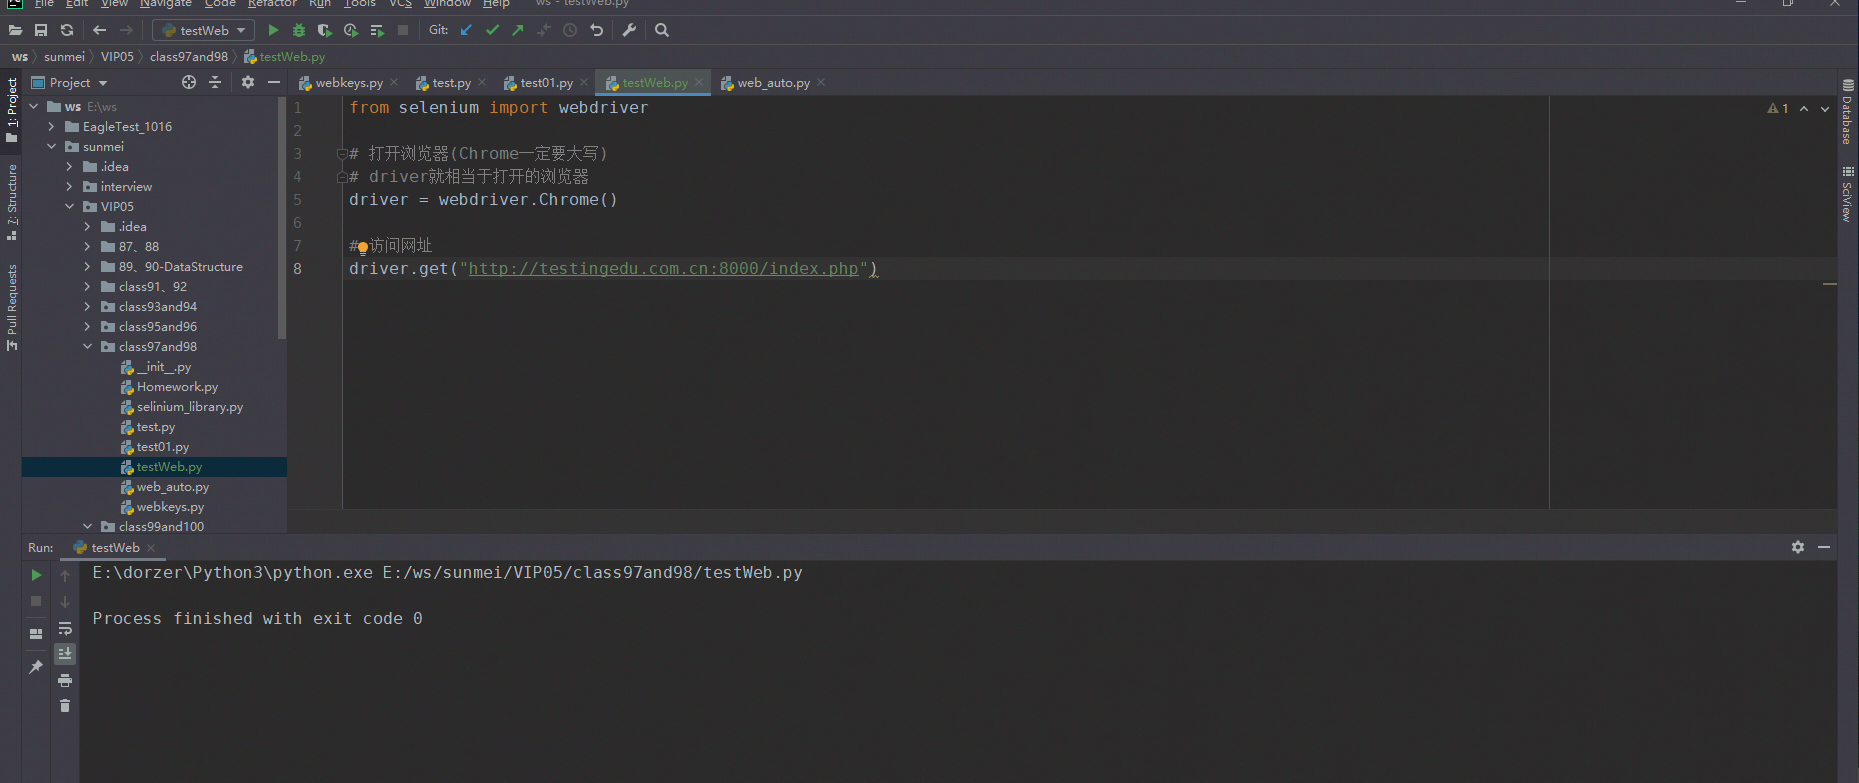Toggle the Structure tool window
Image resolution: width=1859 pixels, height=783 pixels.
(12, 201)
